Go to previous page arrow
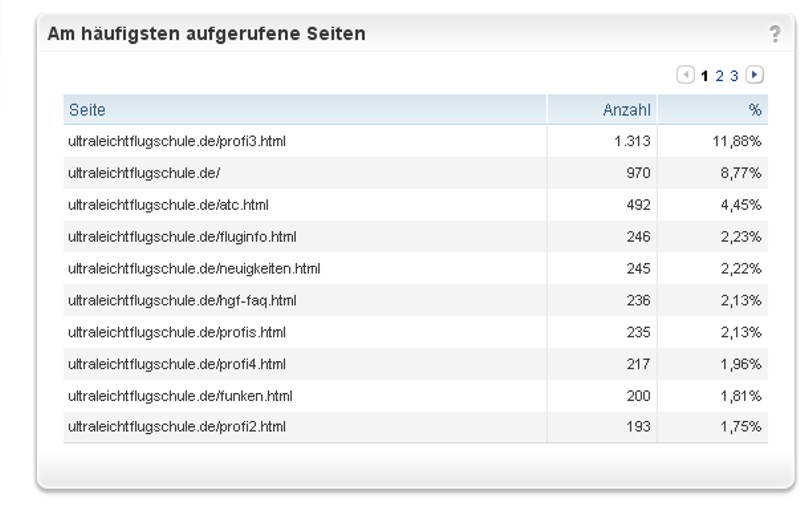Image resolution: width=800 pixels, height=511 pixels. coord(685,75)
